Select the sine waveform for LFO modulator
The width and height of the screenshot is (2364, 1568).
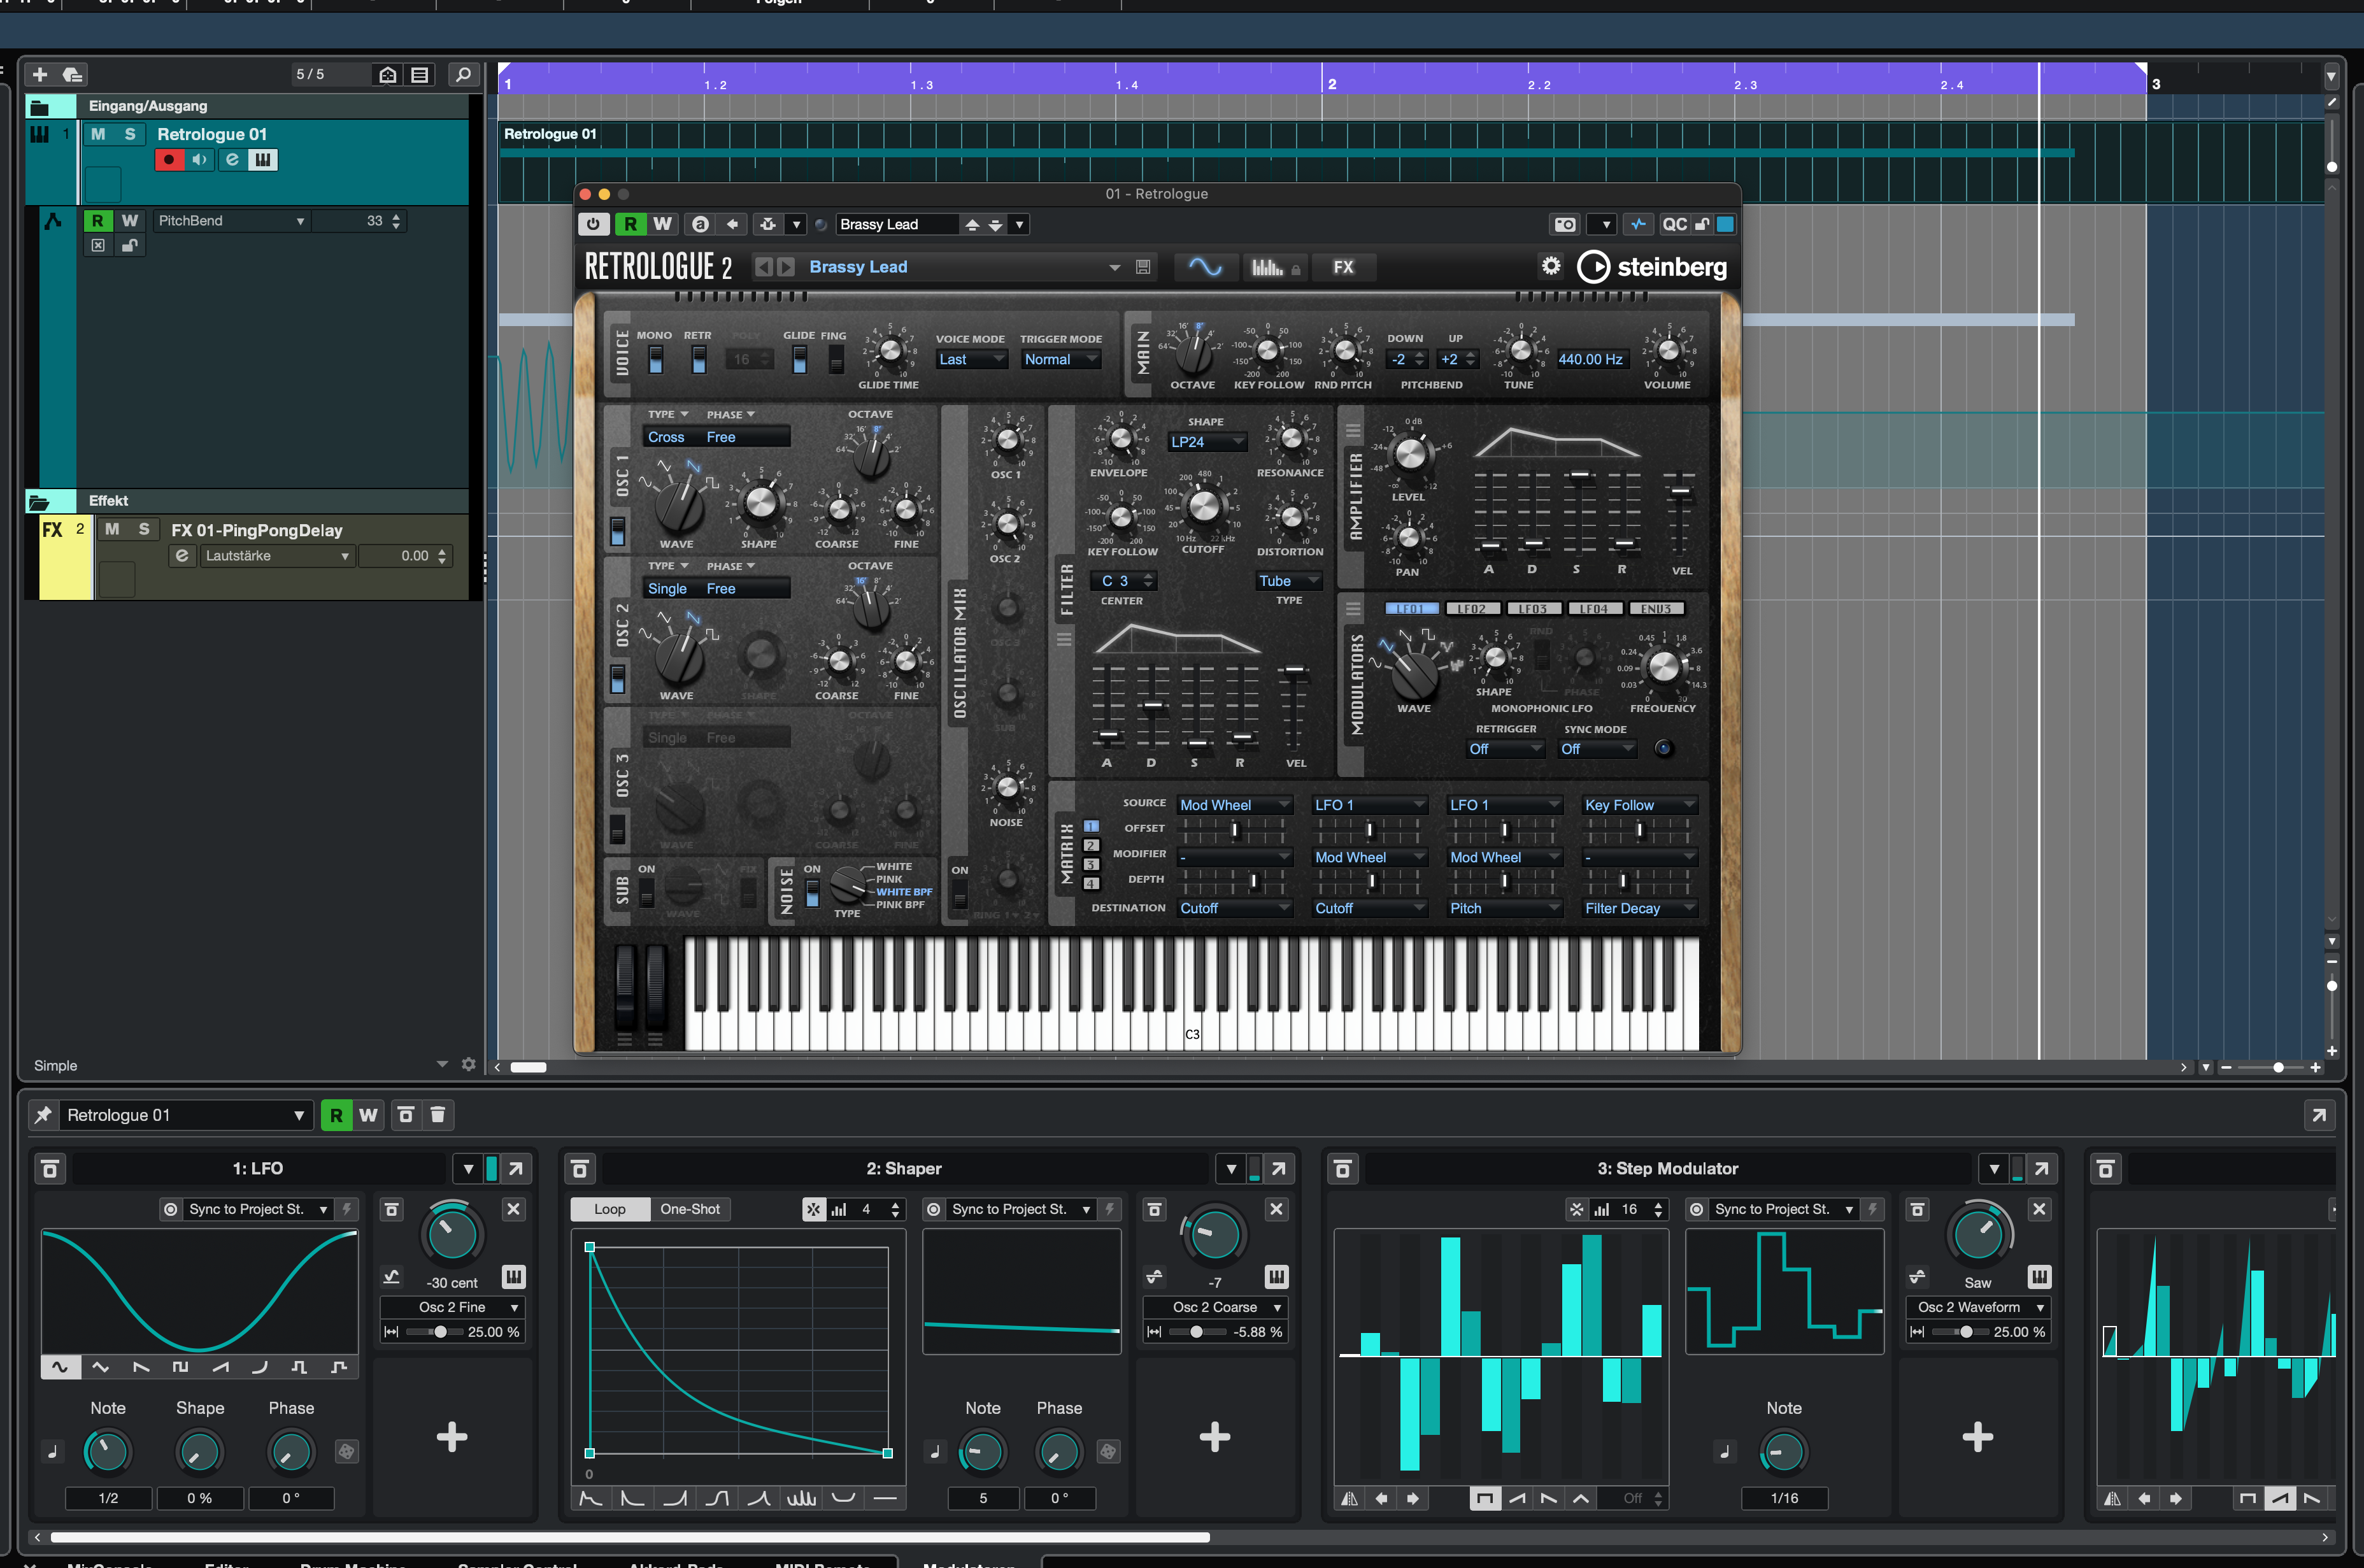tap(60, 1367)
